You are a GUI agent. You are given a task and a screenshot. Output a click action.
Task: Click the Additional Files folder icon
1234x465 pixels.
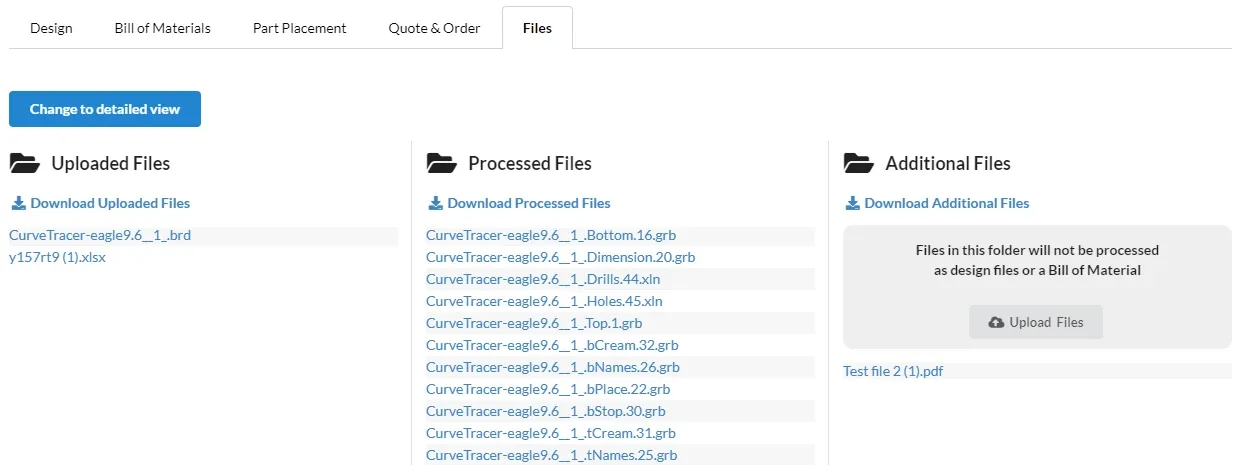click(x=858, y=163)
